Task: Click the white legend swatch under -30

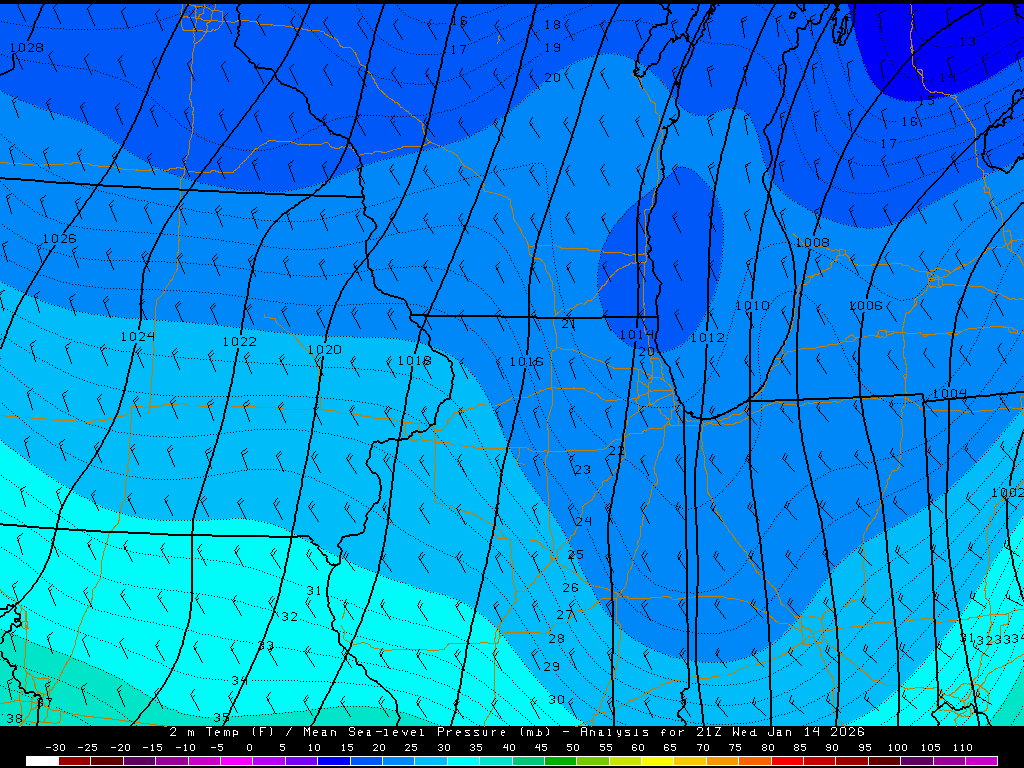Action: coord(42,761)
